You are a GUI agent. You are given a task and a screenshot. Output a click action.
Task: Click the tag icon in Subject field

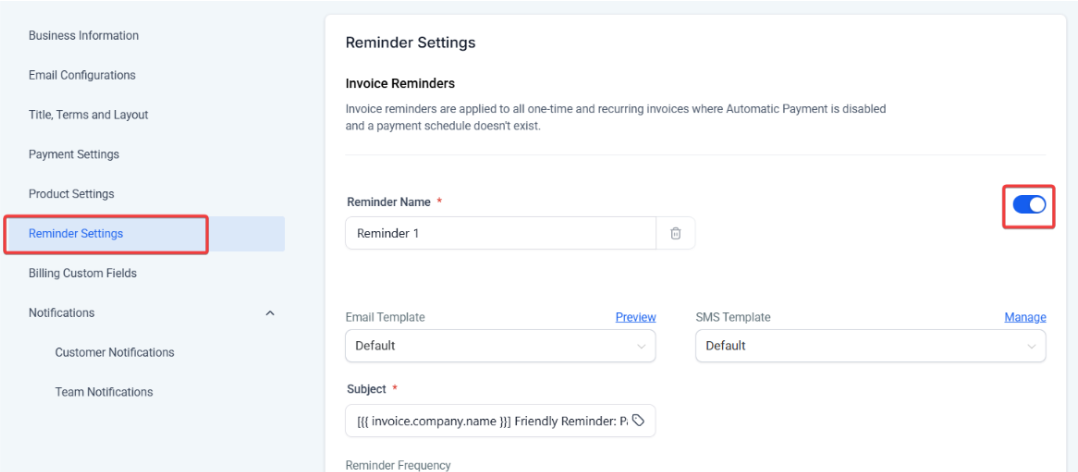click(638, 421)
